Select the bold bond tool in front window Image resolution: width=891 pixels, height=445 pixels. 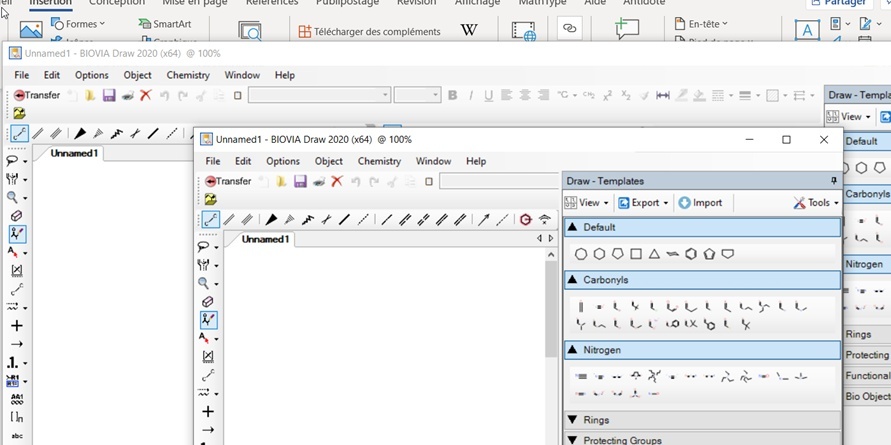pyautogui.click(x=344, y=219)
